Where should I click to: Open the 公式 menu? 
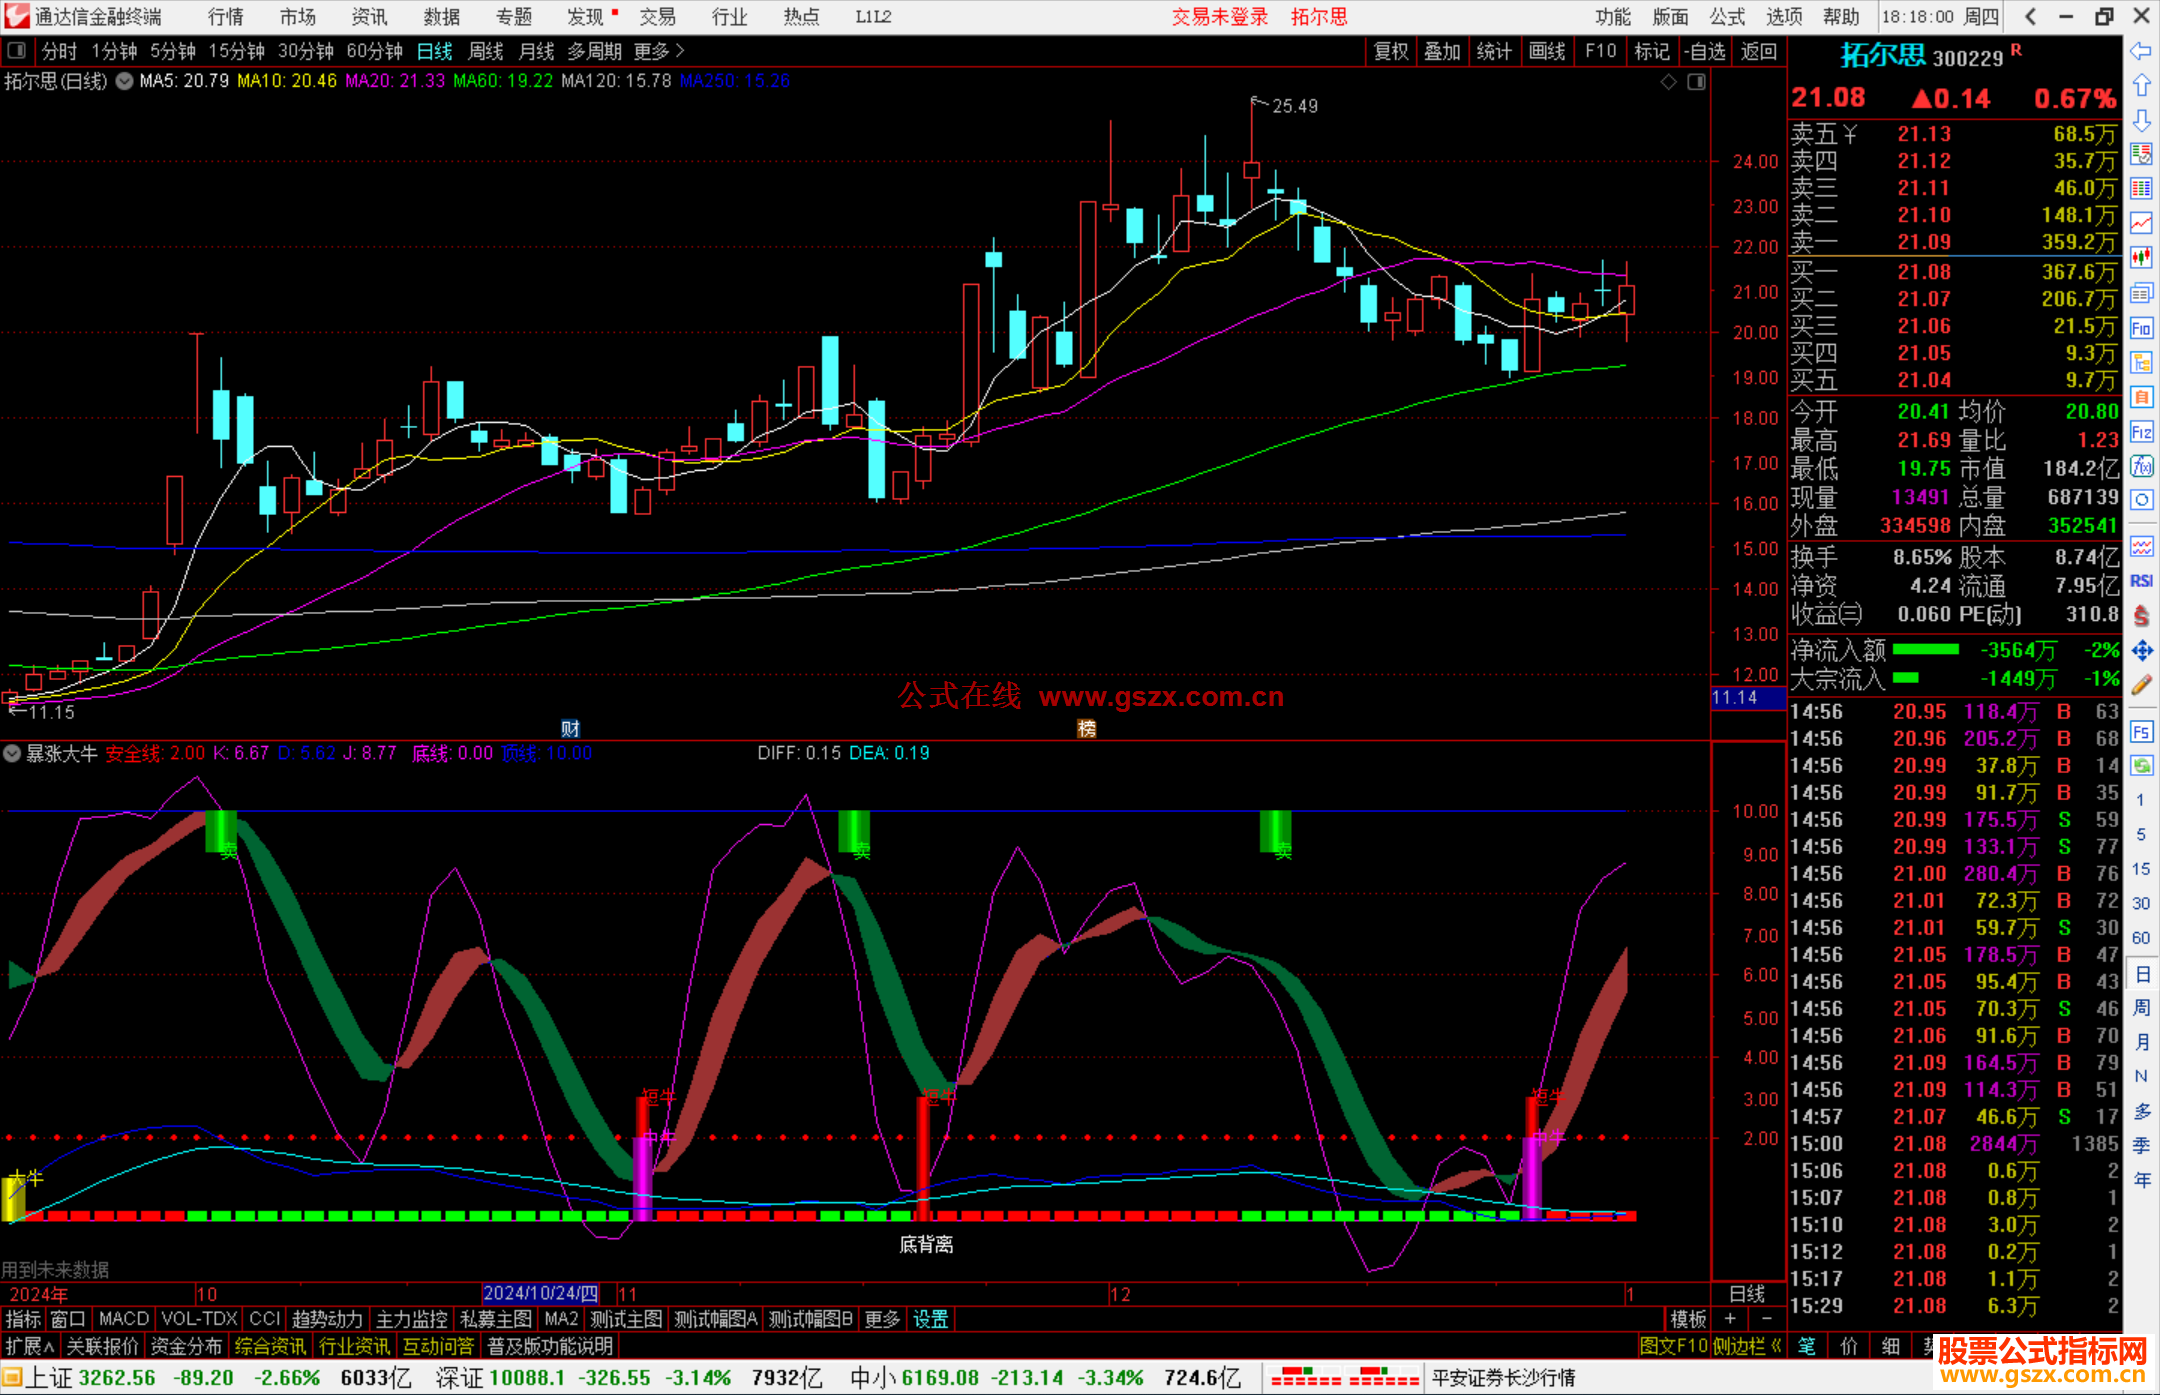point(1726,16)
